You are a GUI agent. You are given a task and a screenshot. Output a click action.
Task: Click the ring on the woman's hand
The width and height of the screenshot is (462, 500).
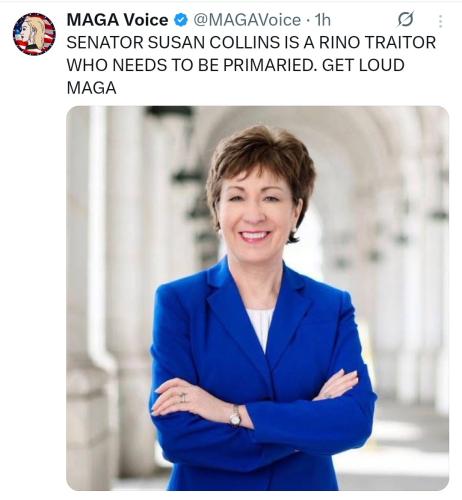tap(183, 397)
